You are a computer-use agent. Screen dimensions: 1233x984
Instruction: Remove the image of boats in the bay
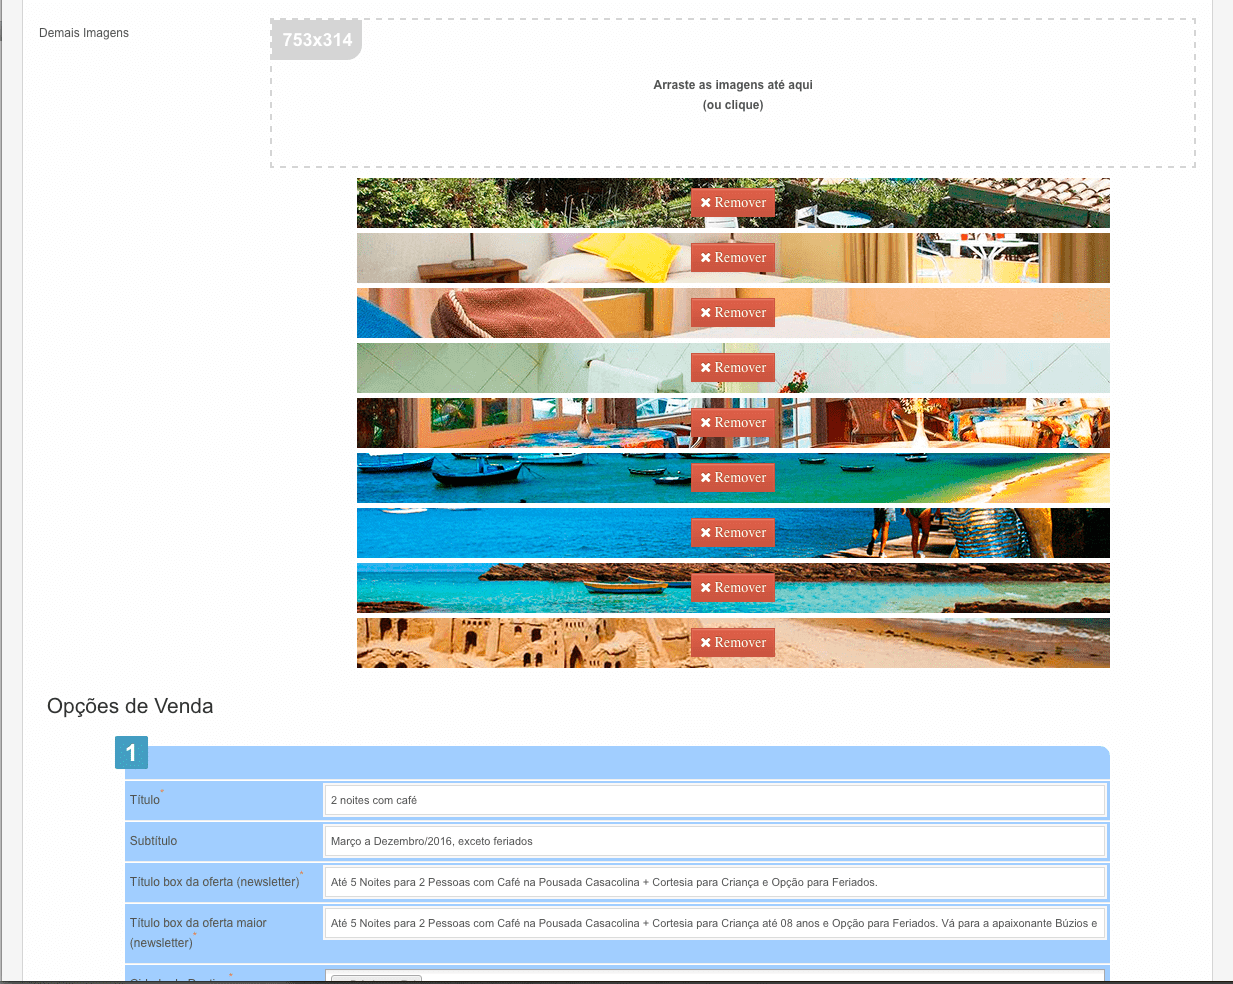[732, 478]
